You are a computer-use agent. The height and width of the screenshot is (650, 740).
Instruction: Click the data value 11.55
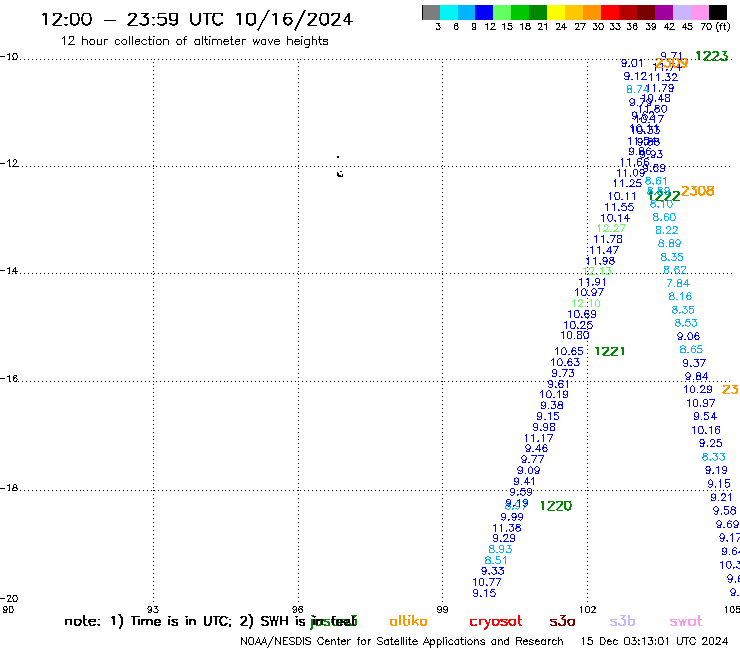[x=619, y=207]
